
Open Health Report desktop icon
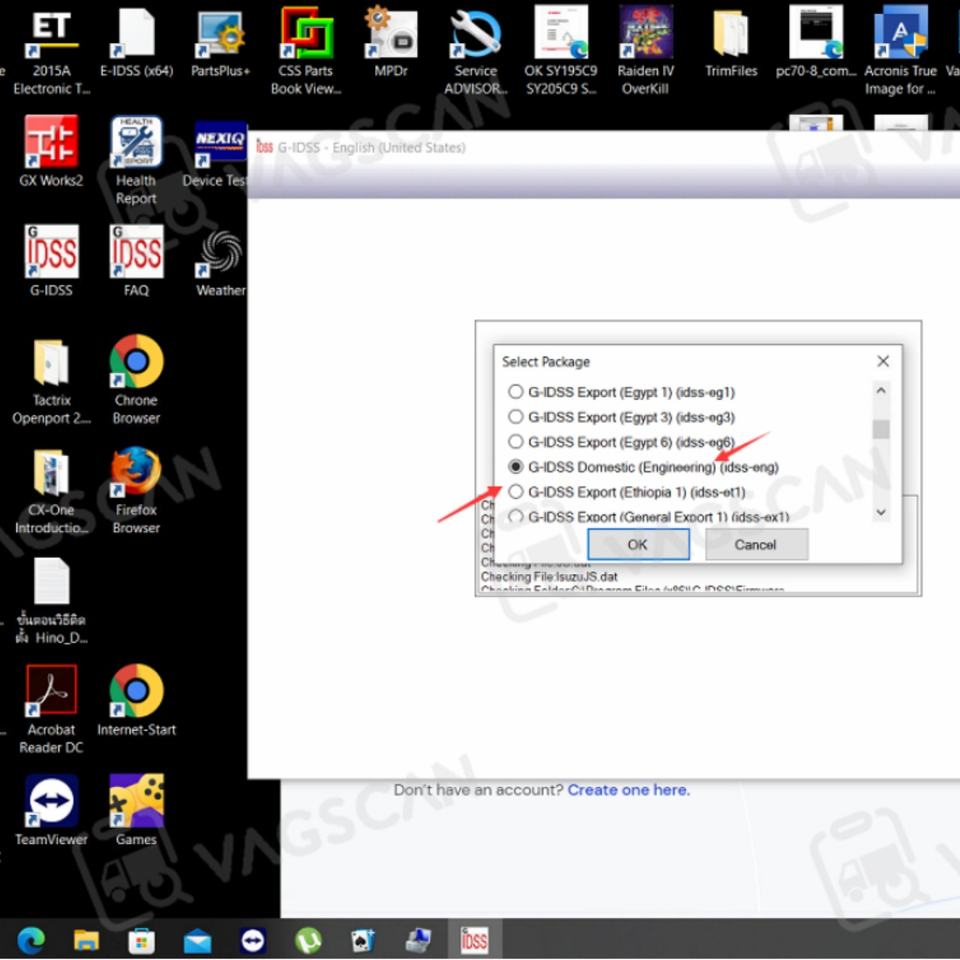(x=136, y=162)
